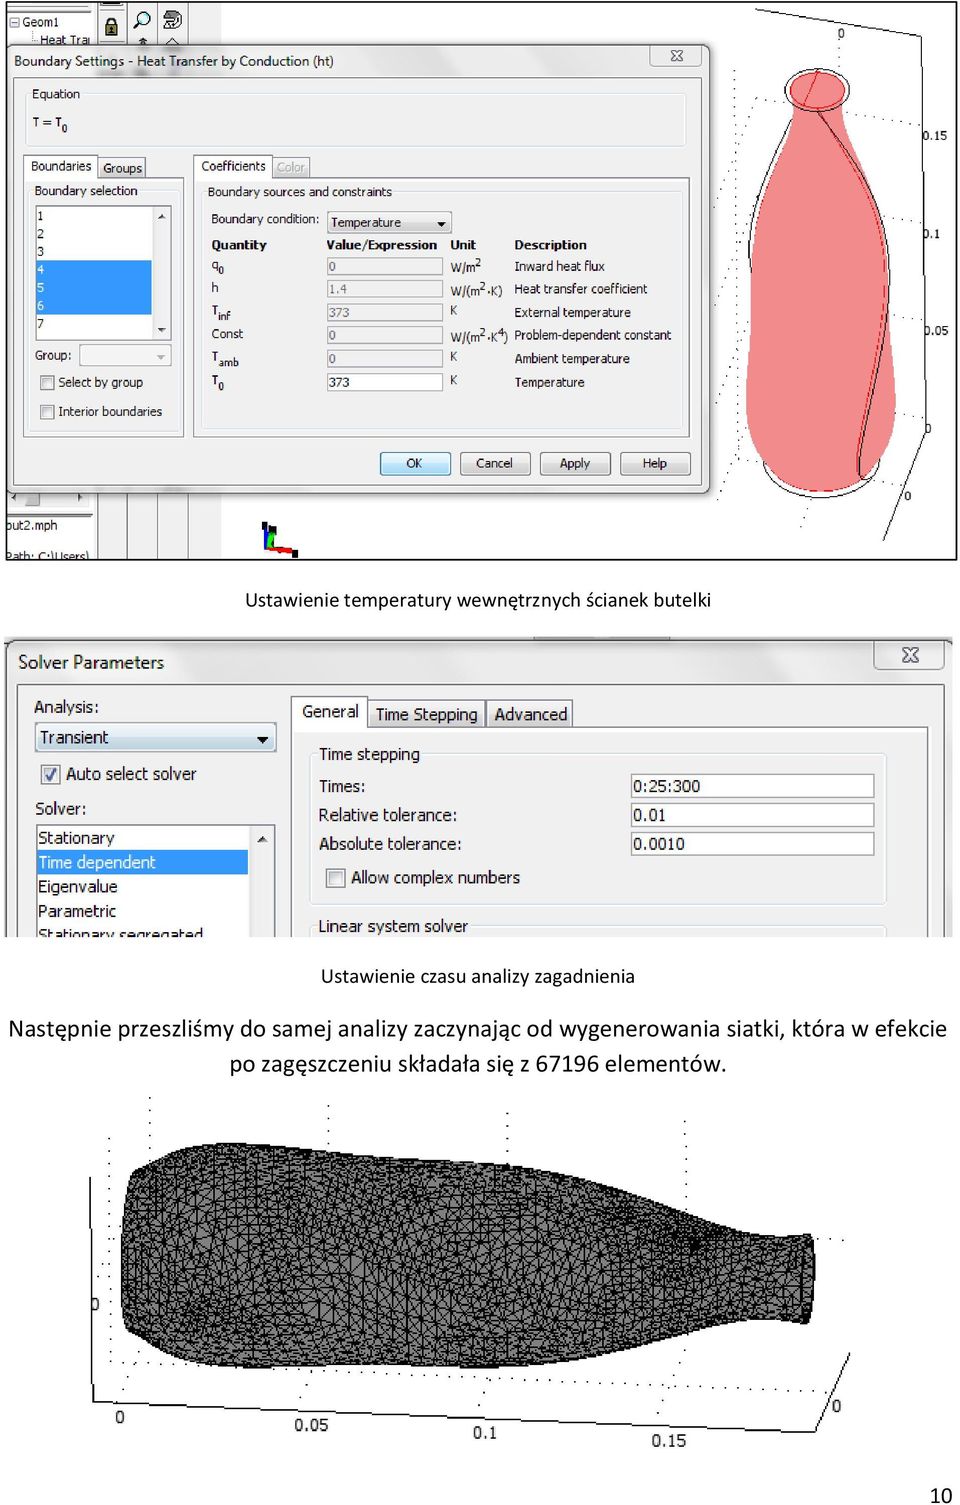Switch to the Boundaries tab
The height and width of the screenshot is (1505, 960).
pos(60,166)
